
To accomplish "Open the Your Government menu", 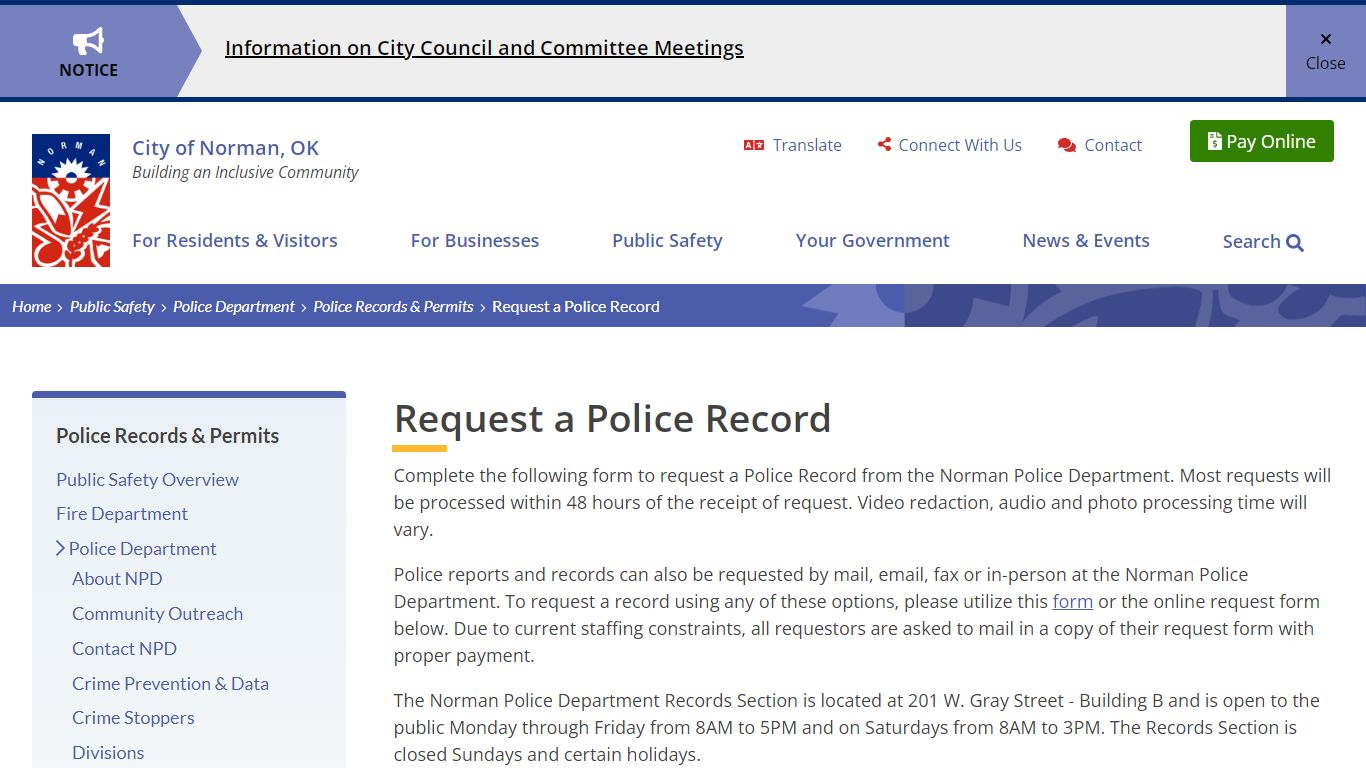I will click(873, 240).
